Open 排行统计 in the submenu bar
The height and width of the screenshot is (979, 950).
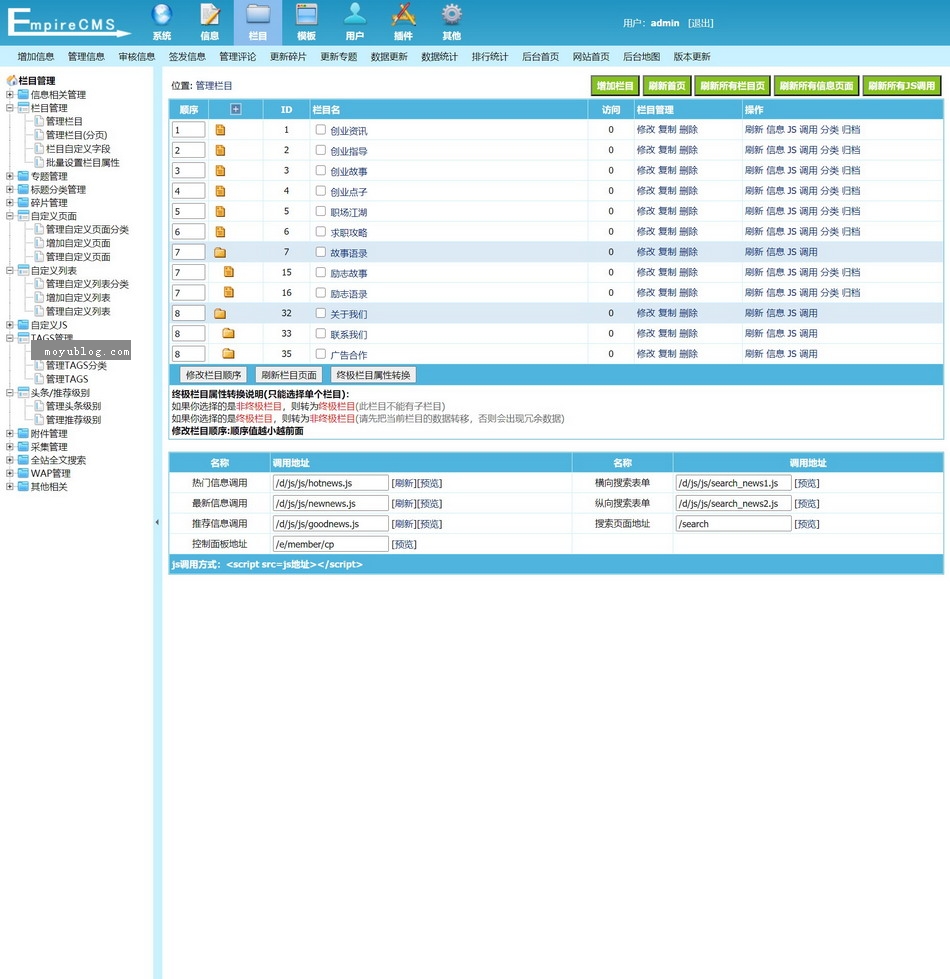click(x=490, y=57)
